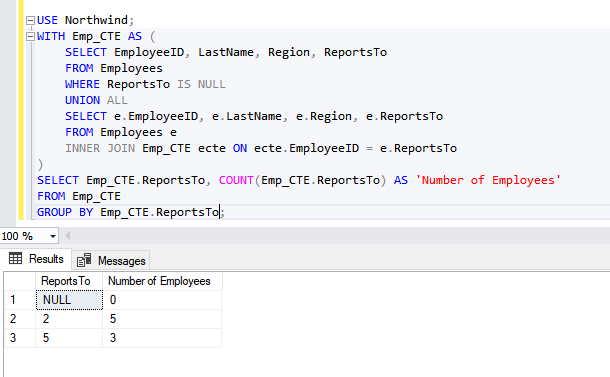Click the IS NULL condition text
610x377 pixels.
202,84
